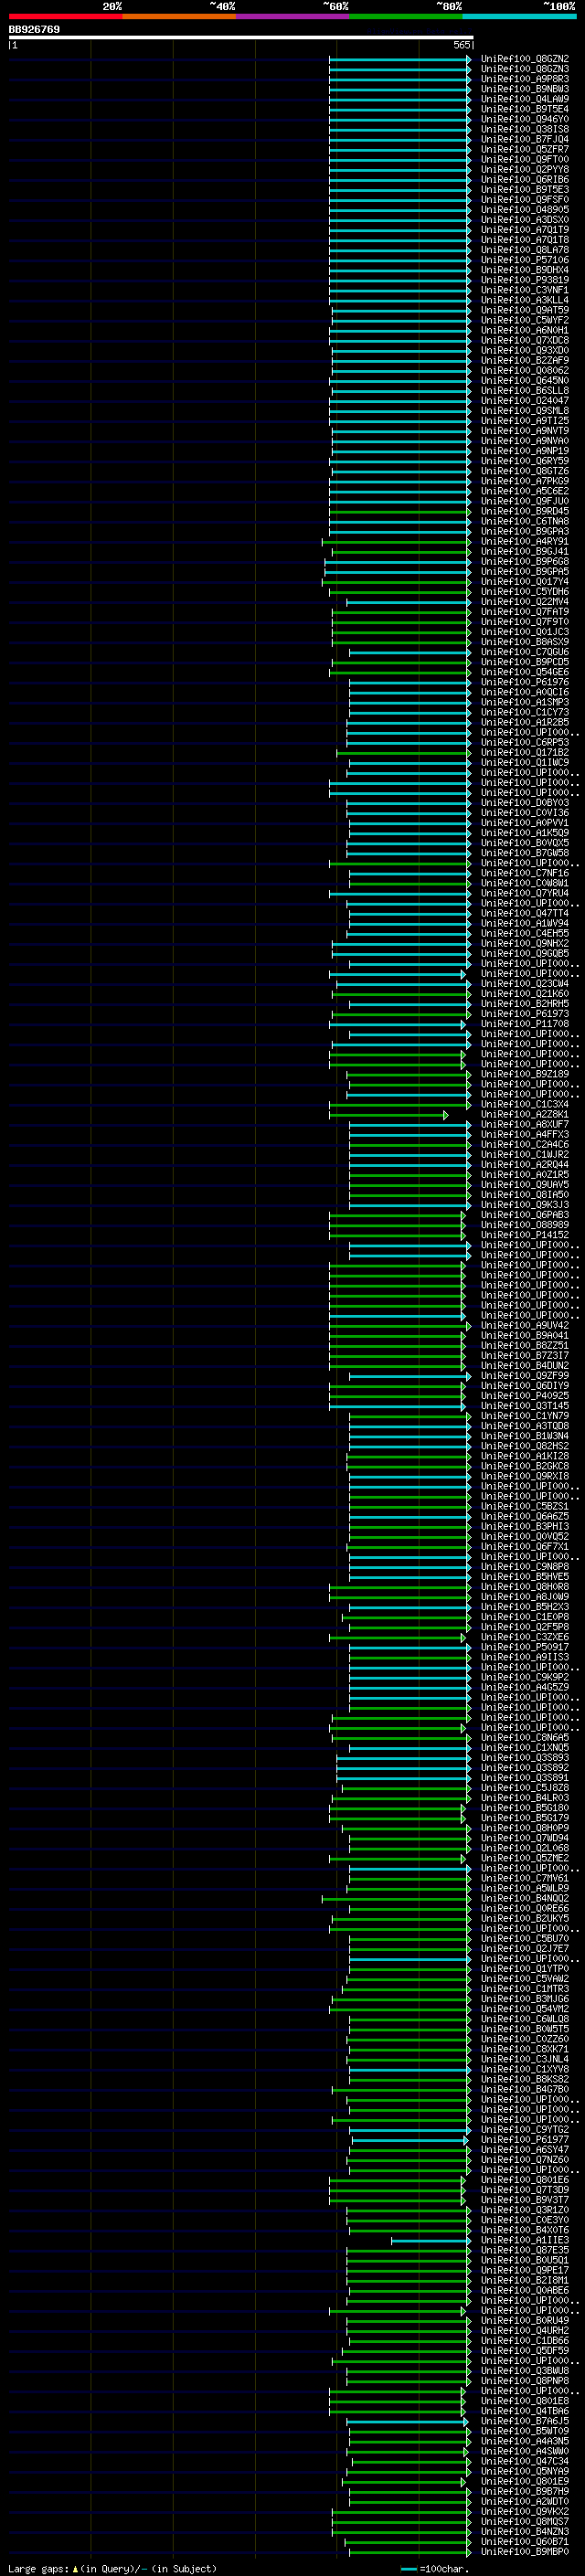The height and width of the screenshot is (2576, 585).
Task: Select the UniRef100_Q38IS8 label
Action: (x=525, y=129)
